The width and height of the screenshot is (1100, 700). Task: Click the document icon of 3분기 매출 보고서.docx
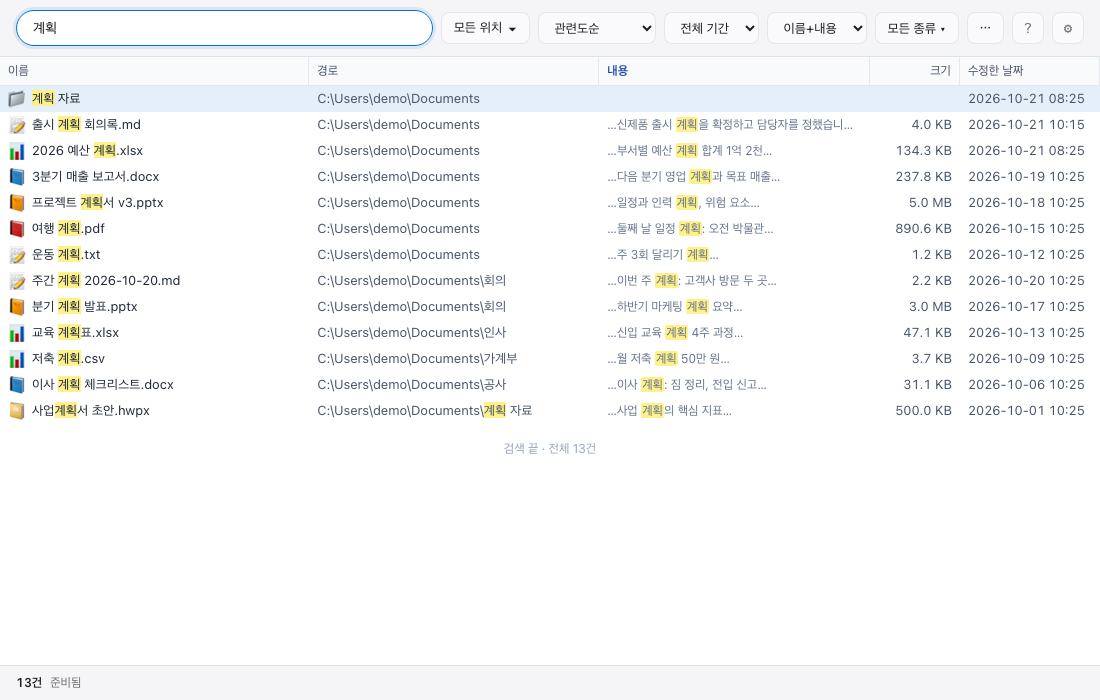[17, 177]
